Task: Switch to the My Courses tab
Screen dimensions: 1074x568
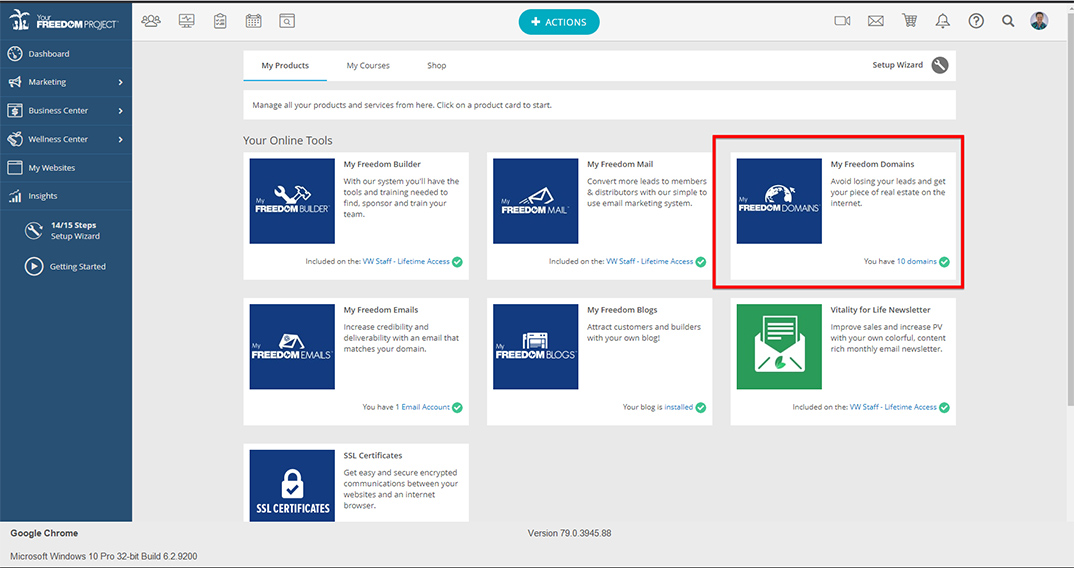Action: pyautogui.click(x=368, y=66)
